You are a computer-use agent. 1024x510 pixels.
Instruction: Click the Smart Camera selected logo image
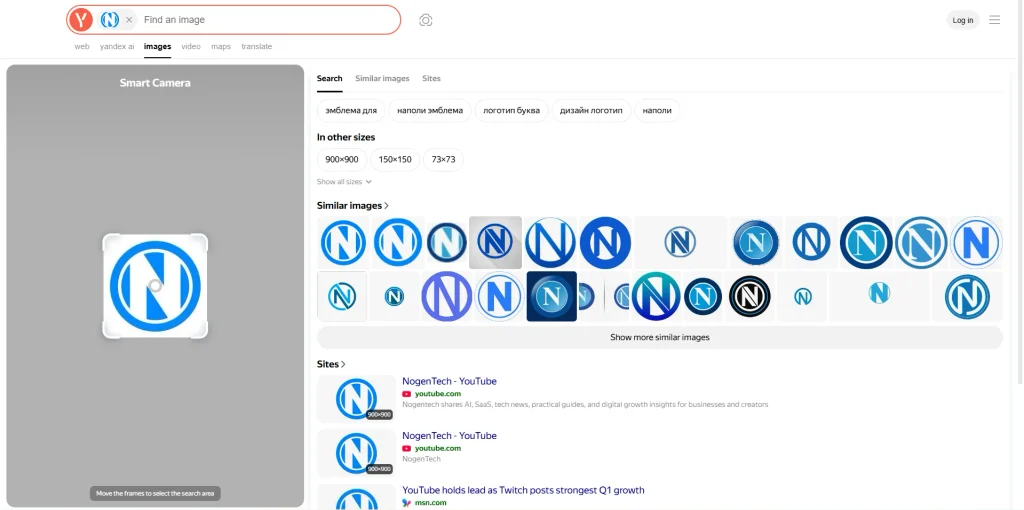coord(155,286)
